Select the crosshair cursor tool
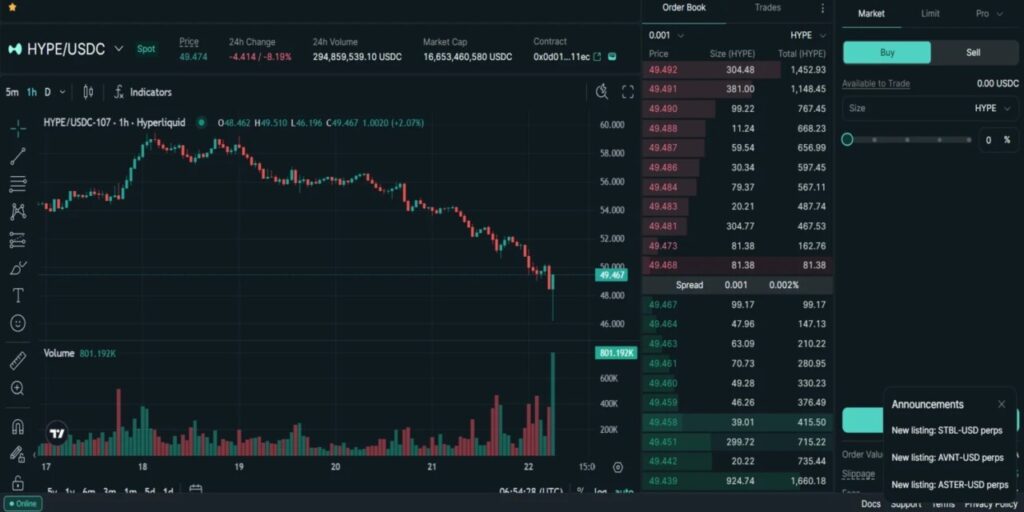The image size is (1024, 512). (18, 128)
